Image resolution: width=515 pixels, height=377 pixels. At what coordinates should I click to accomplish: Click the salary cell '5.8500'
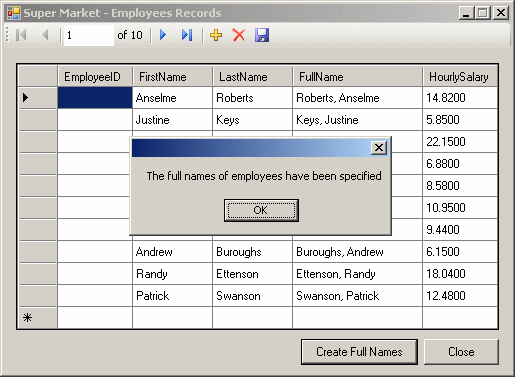coord(460,120)
